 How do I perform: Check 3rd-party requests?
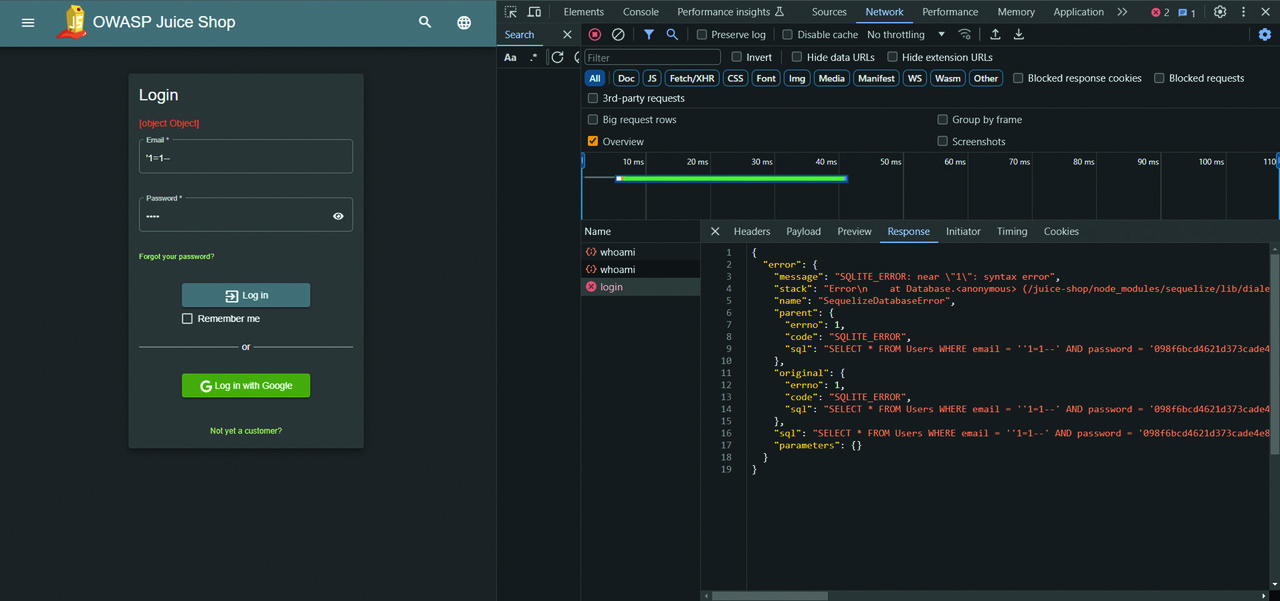pyautogui.click(x=593, y=98)
